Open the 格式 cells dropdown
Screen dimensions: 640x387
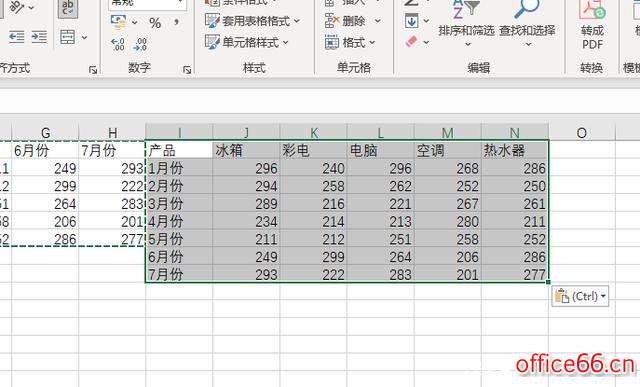point(350,42)
